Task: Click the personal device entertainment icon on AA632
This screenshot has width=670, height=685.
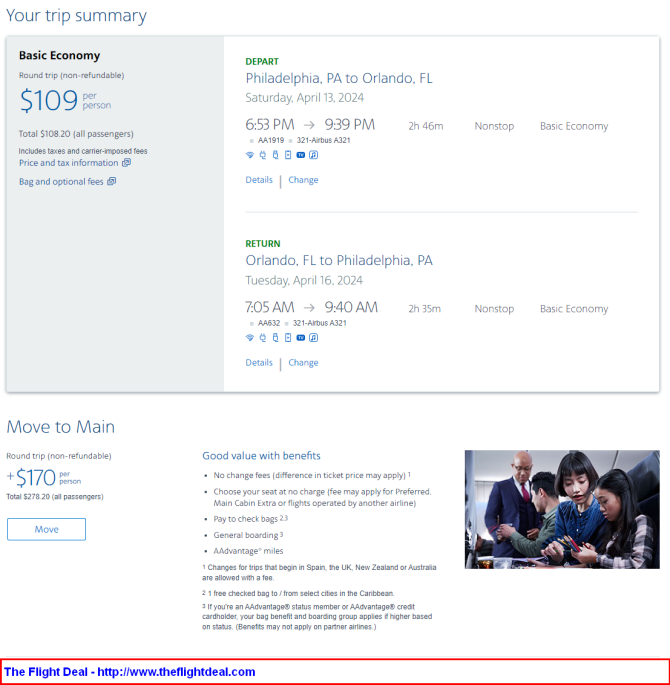Action: [x=288, y=338]
